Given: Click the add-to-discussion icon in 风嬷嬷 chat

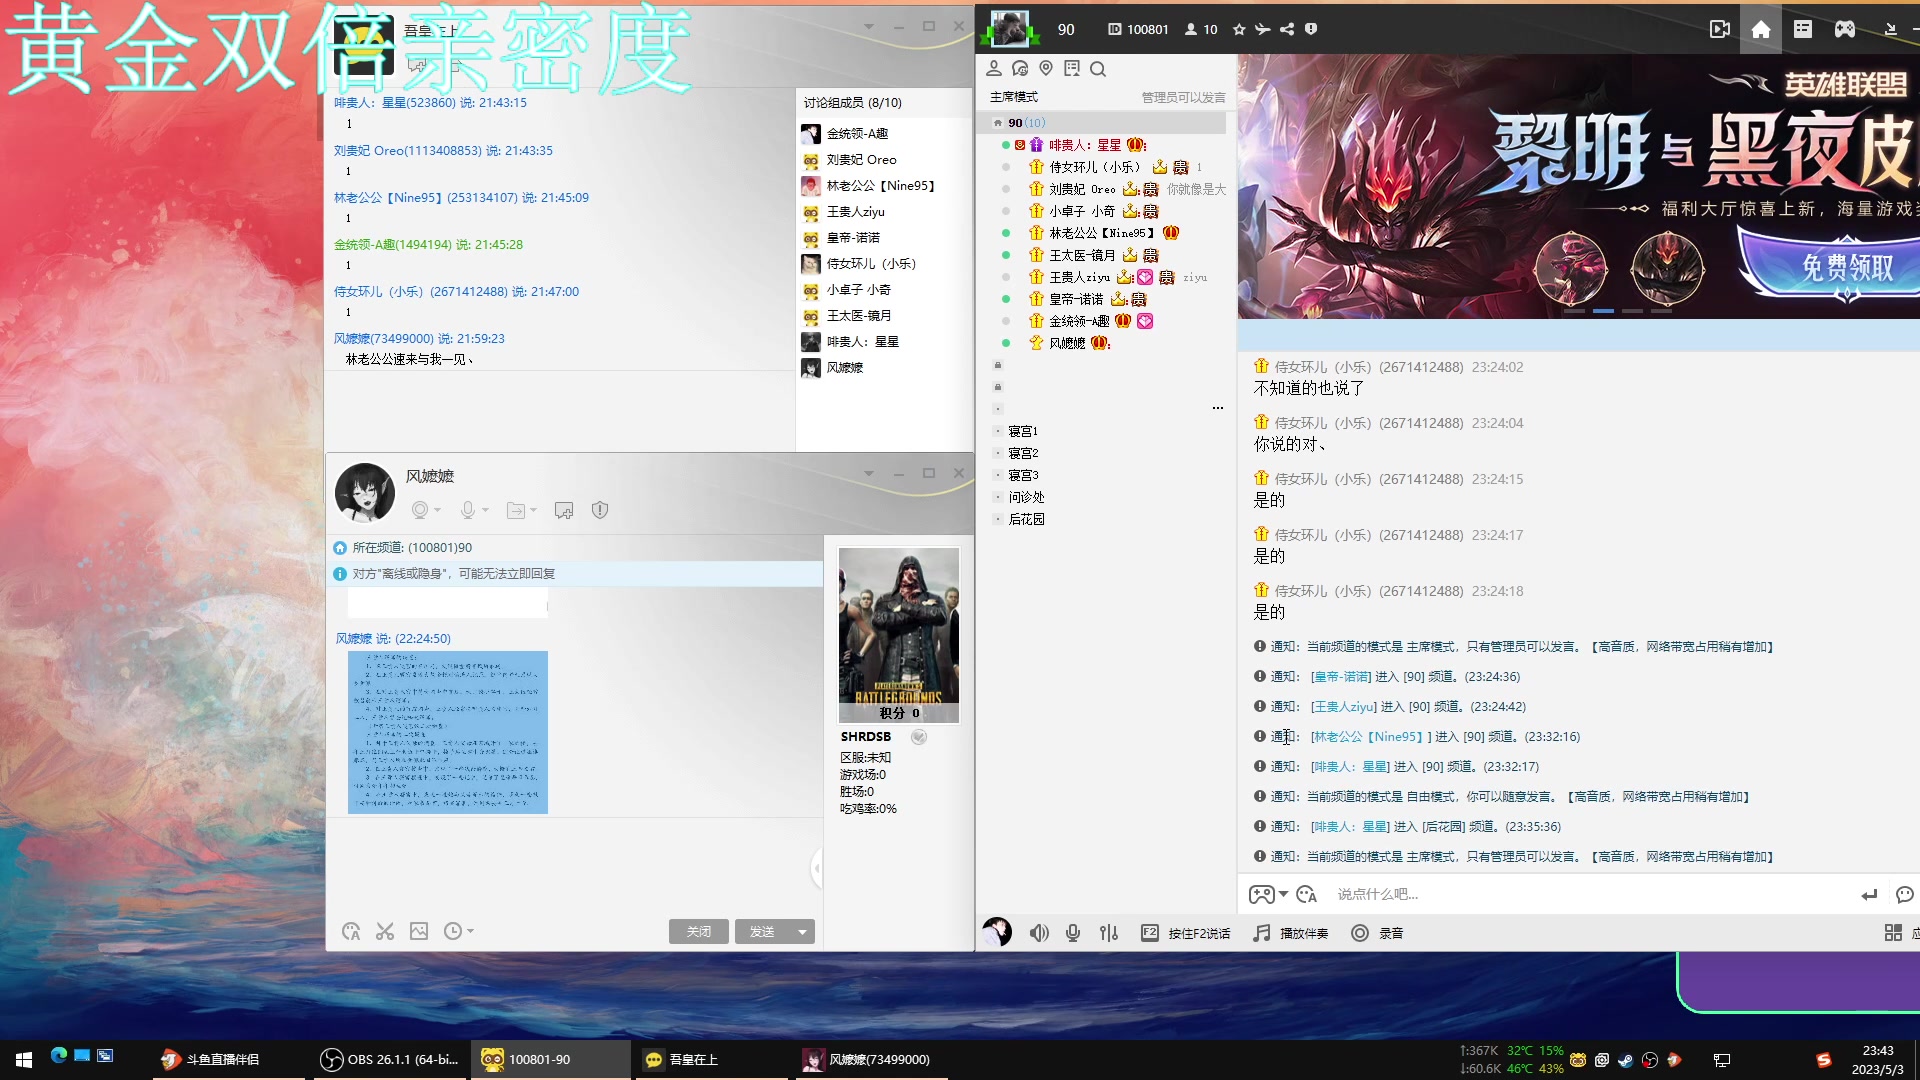Looking at the screenshot, I should click(x=564, y=510).
